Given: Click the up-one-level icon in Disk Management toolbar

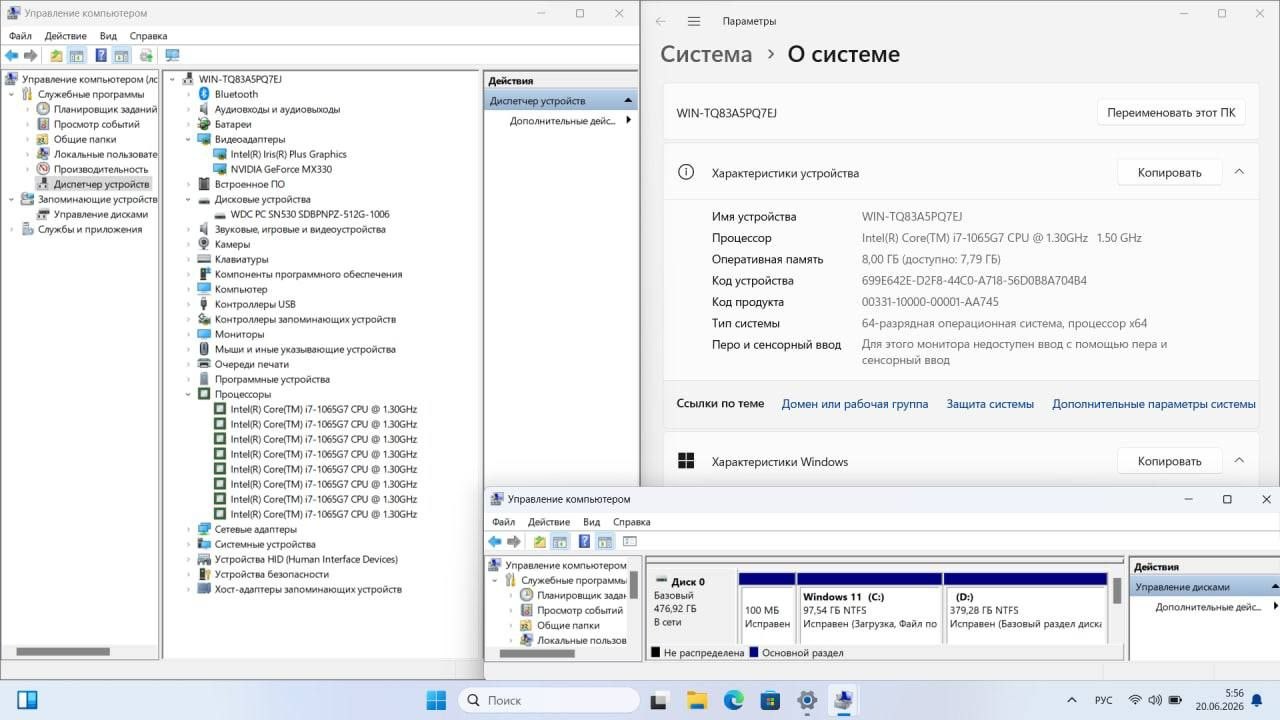Looking at the screenshot, I should pyautogui.click(x=540, y=542).
